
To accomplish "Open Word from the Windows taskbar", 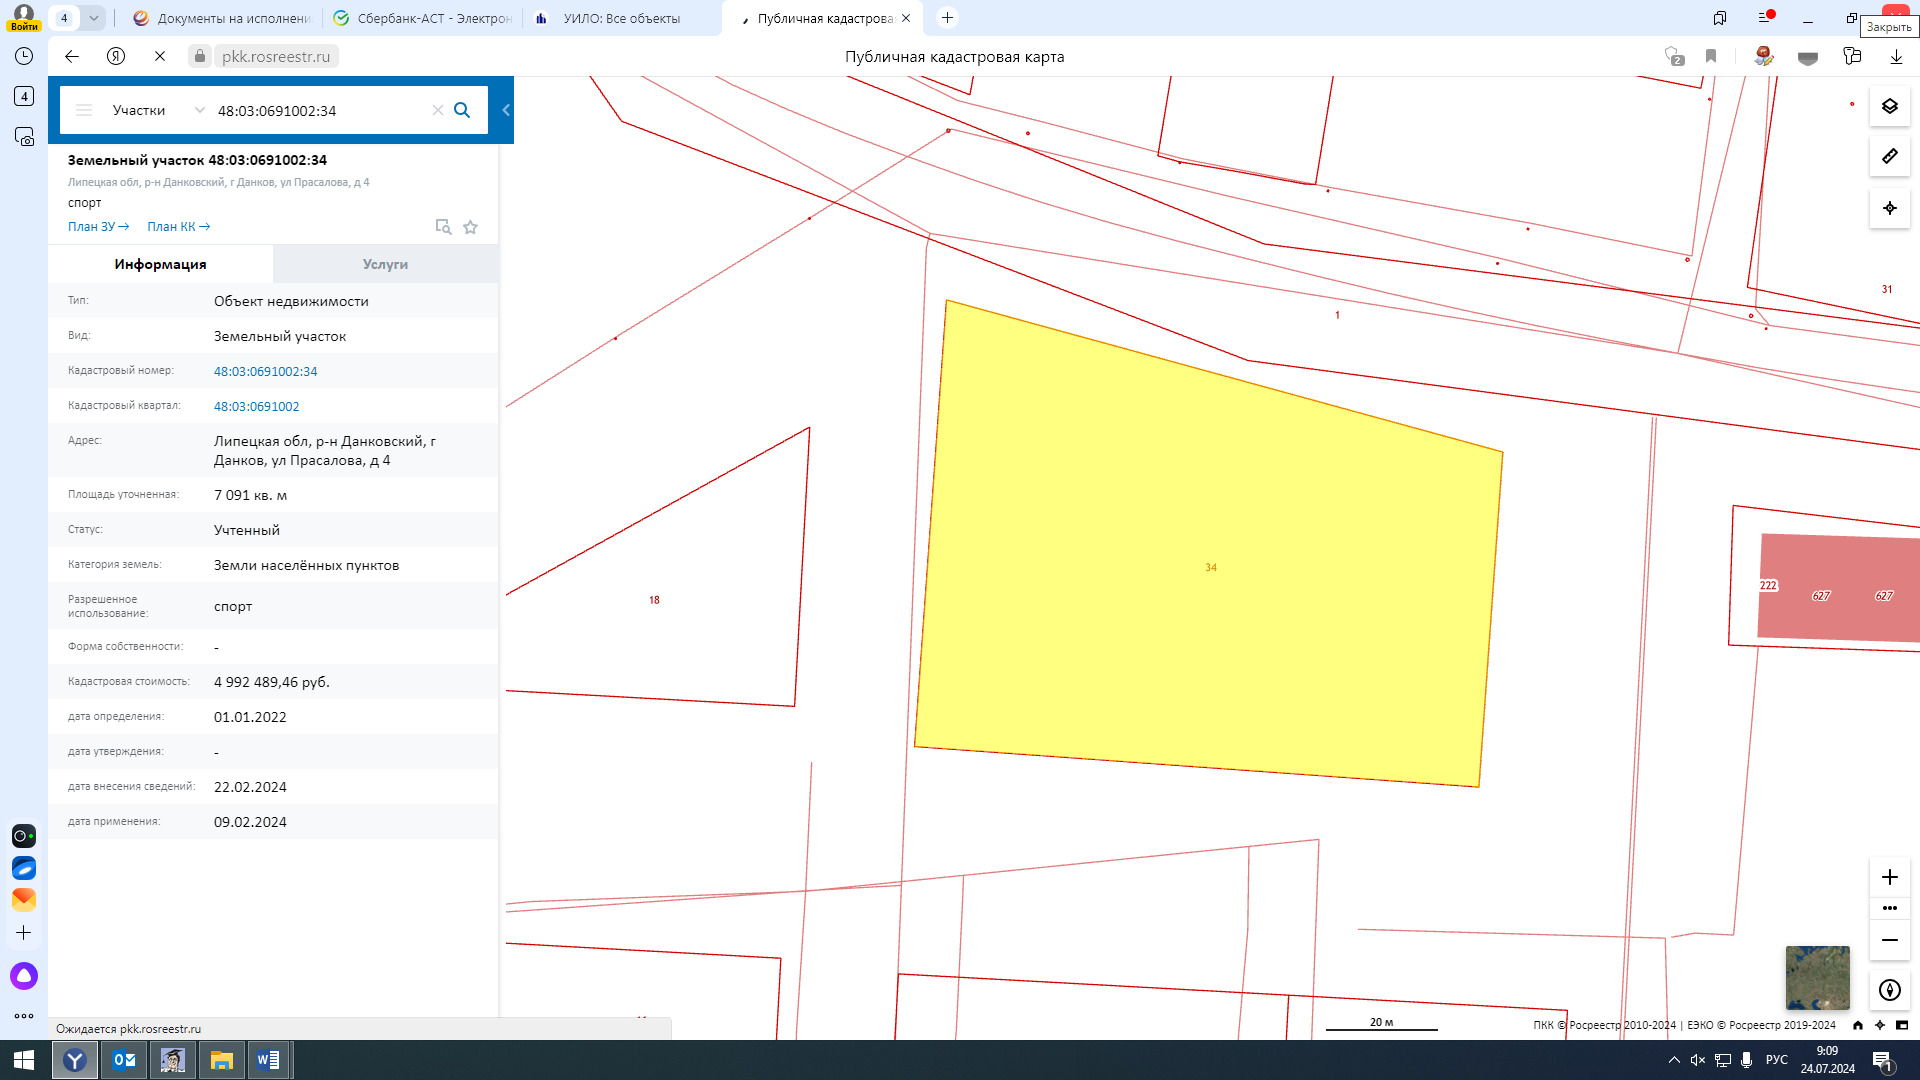I will (268, 1060).
